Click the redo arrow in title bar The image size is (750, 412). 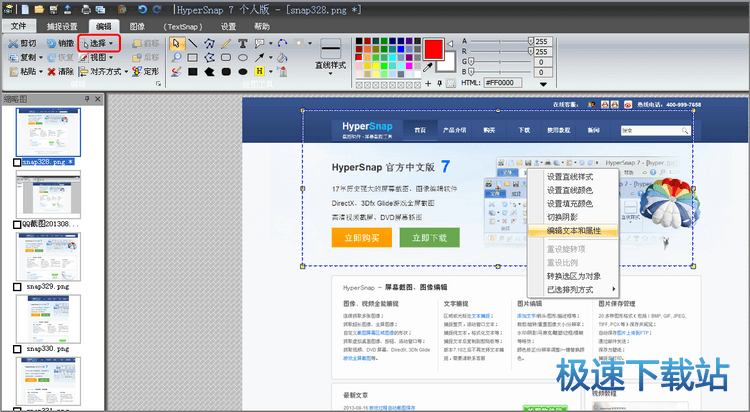tap(157, 9)
